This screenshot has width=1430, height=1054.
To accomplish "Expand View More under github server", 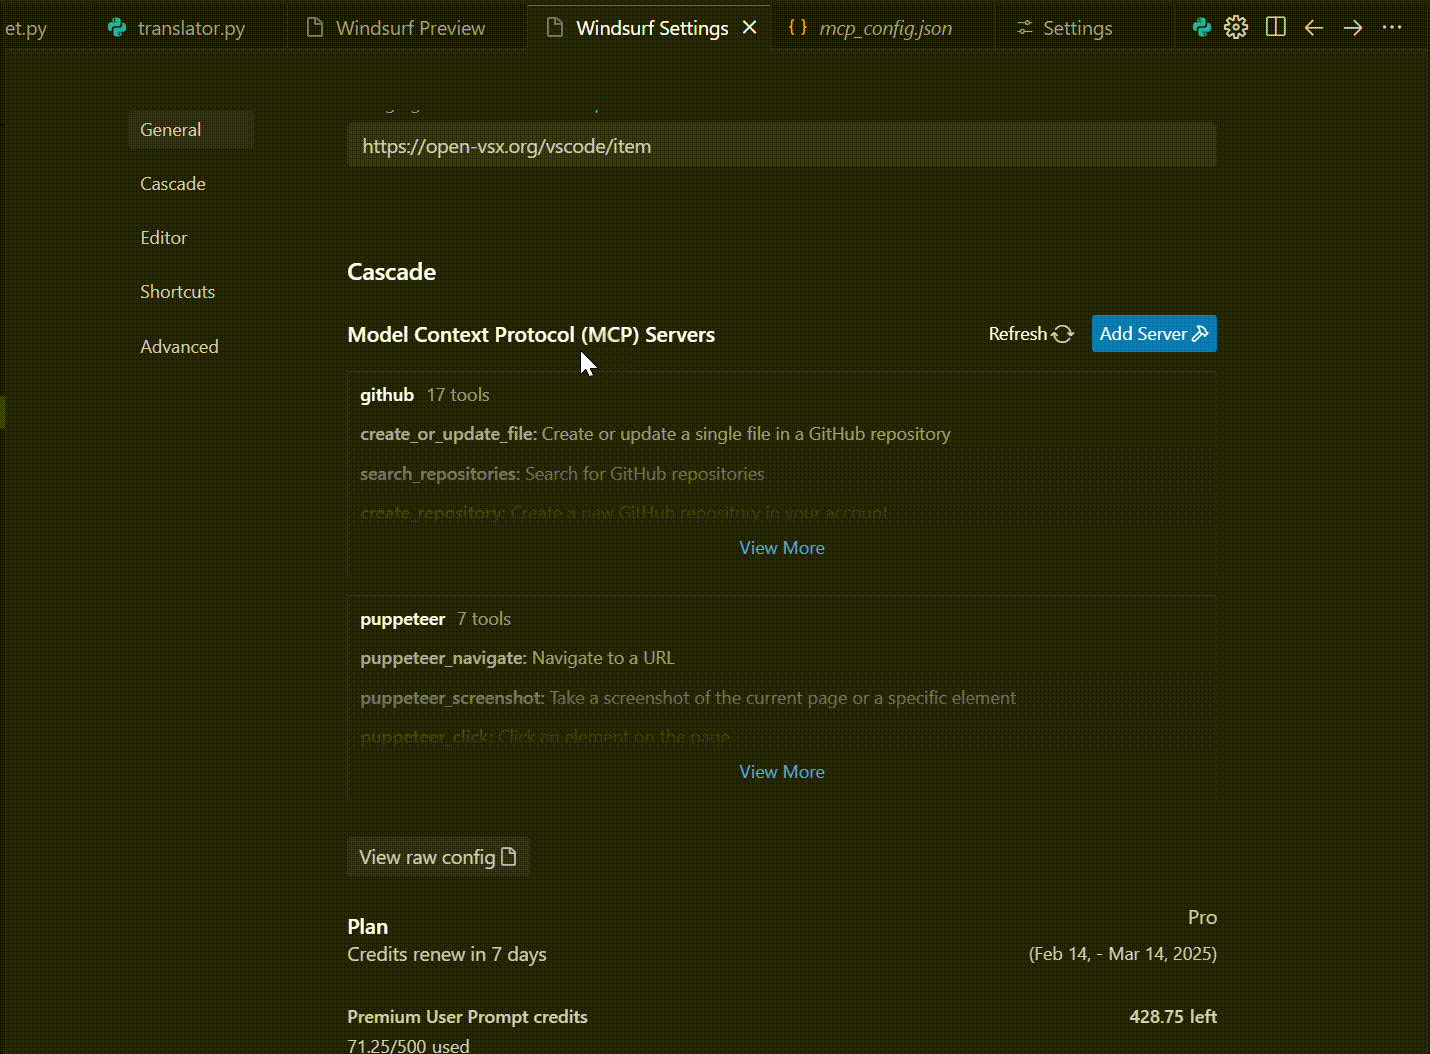I will [782, 548].
